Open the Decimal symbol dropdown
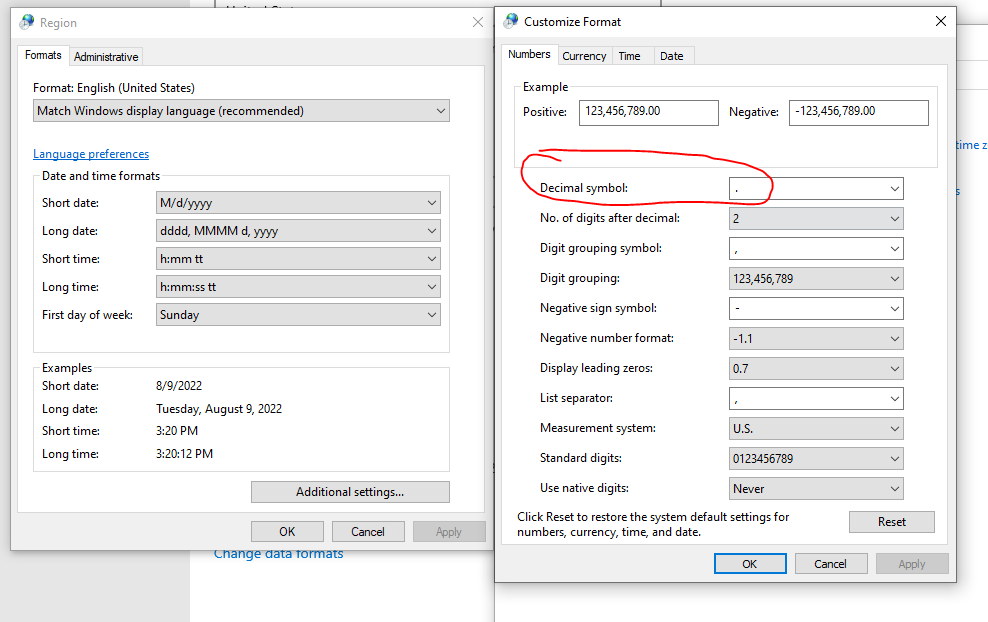This screenshot has width=988, height=622. [x=816, y=188]
